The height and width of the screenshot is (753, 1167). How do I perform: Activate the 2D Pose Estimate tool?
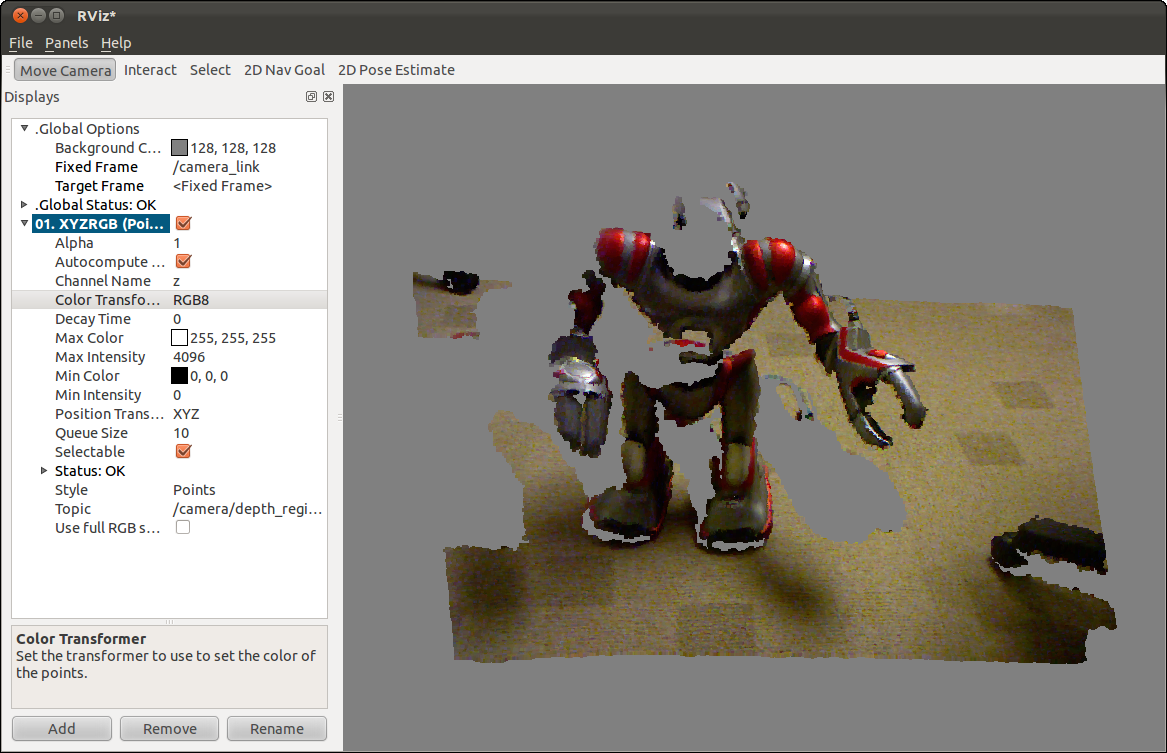click(x=396, y=70)
